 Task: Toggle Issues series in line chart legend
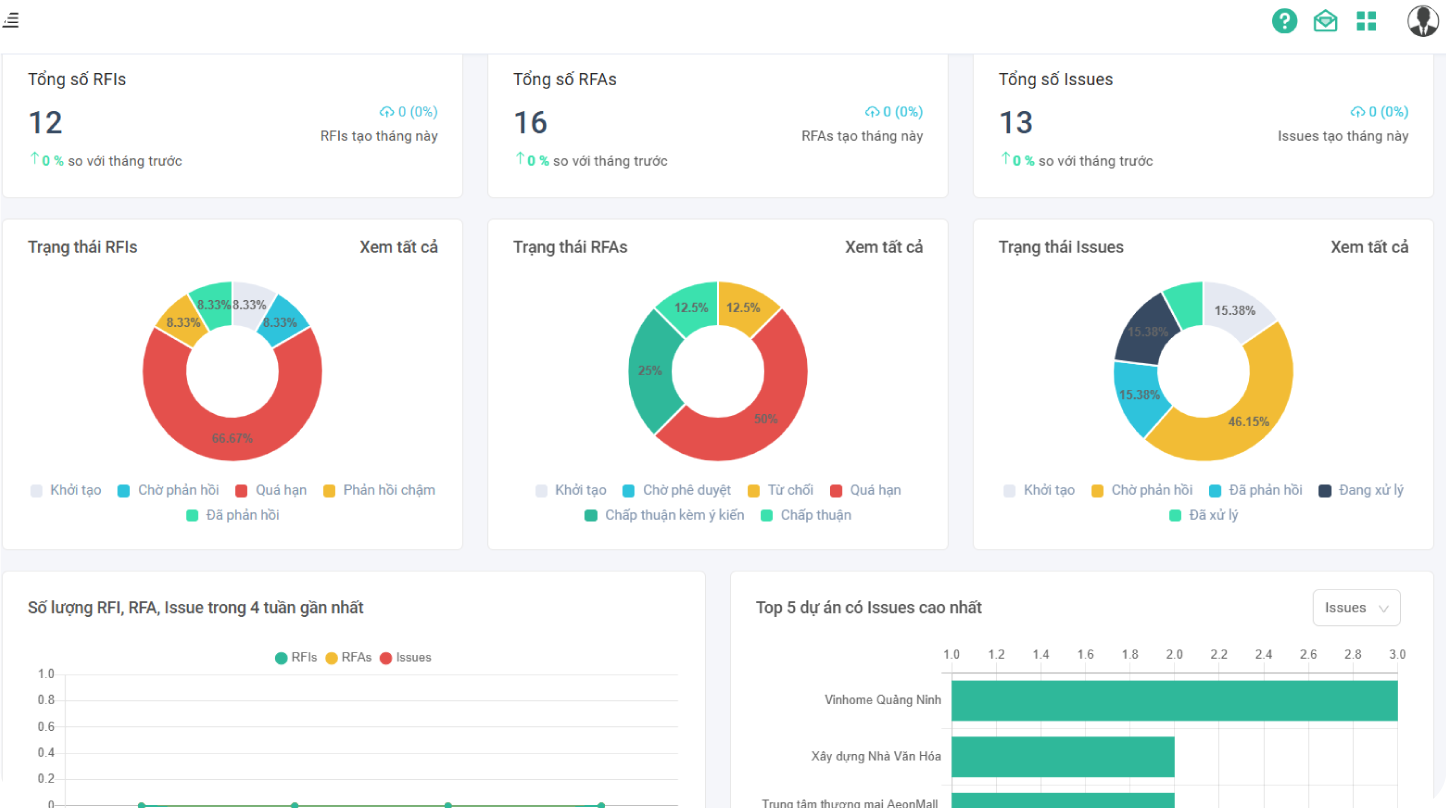click(x=405, y=657)
